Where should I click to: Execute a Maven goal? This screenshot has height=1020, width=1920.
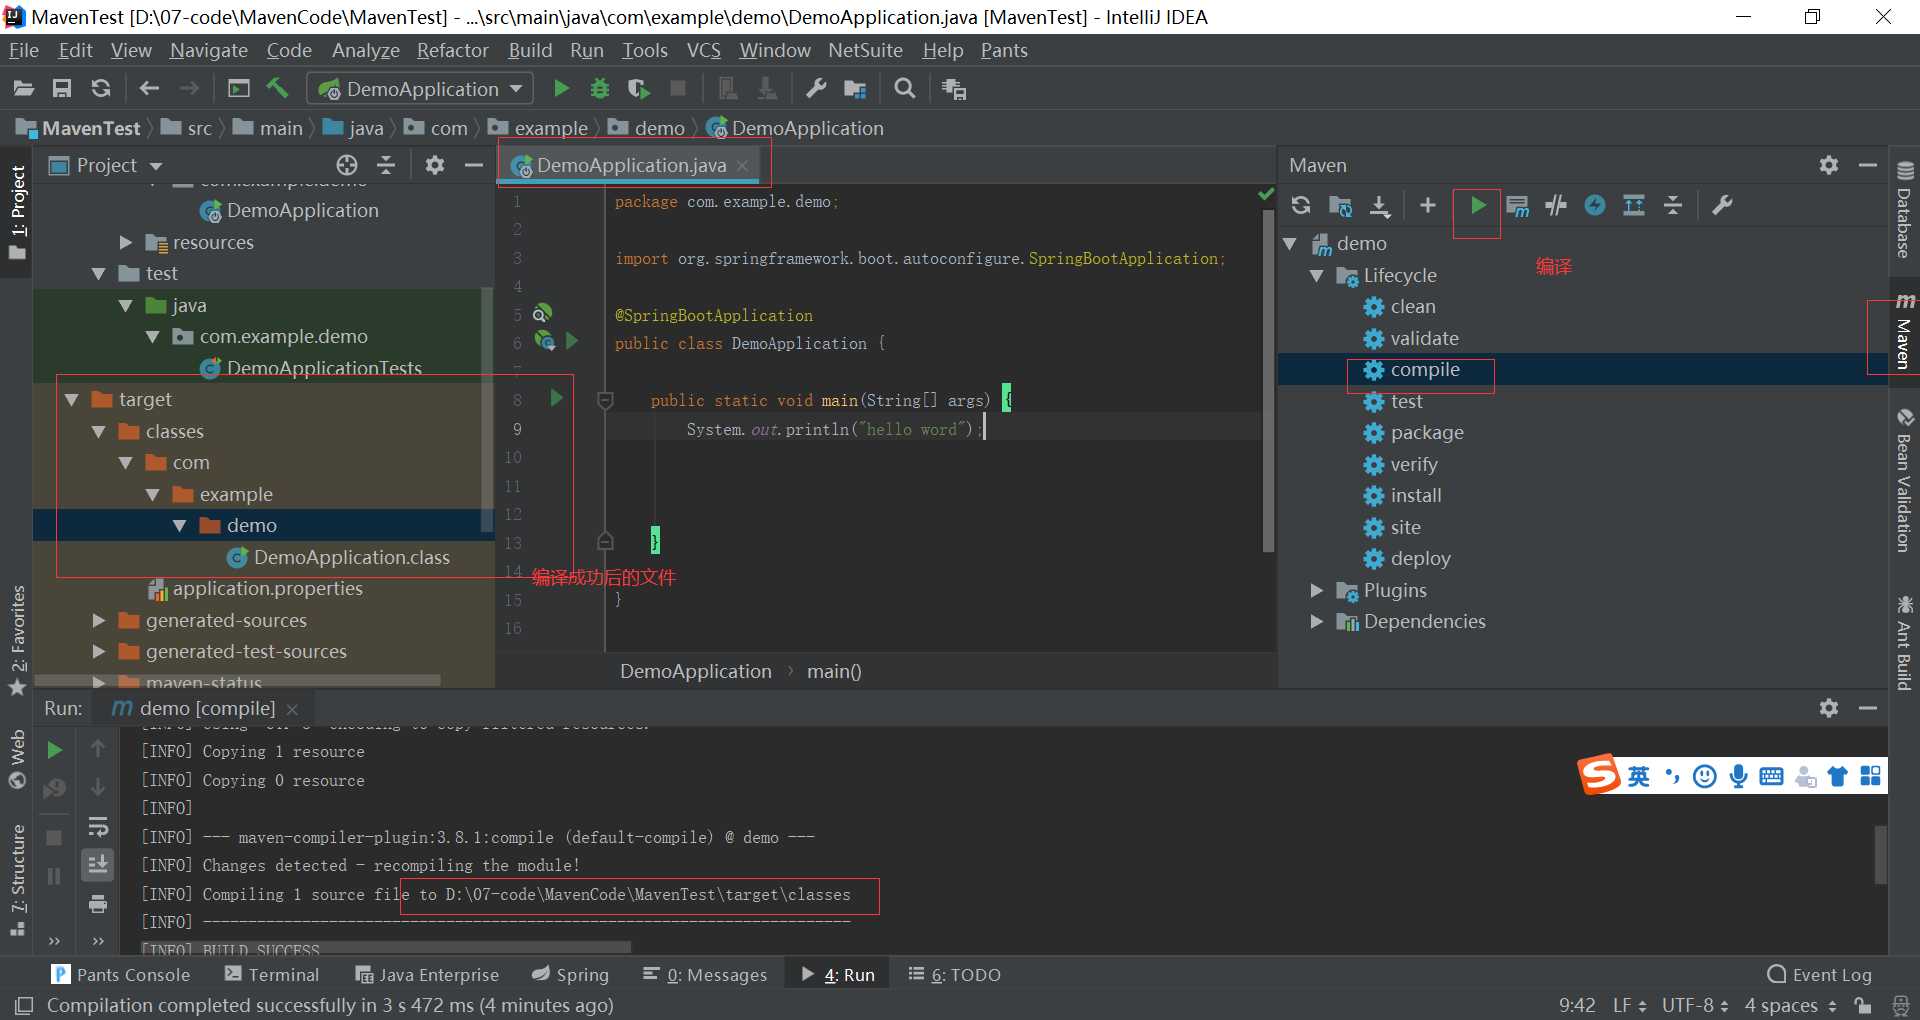(x=1517, y=206)
